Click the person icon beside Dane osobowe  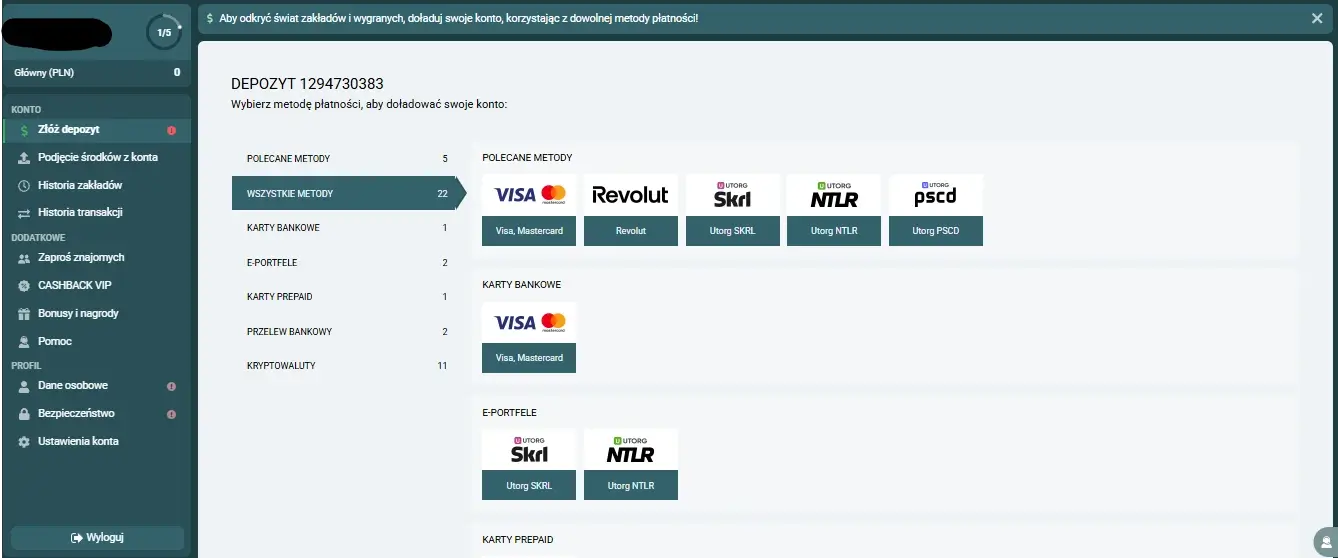[x=24, y=386]
